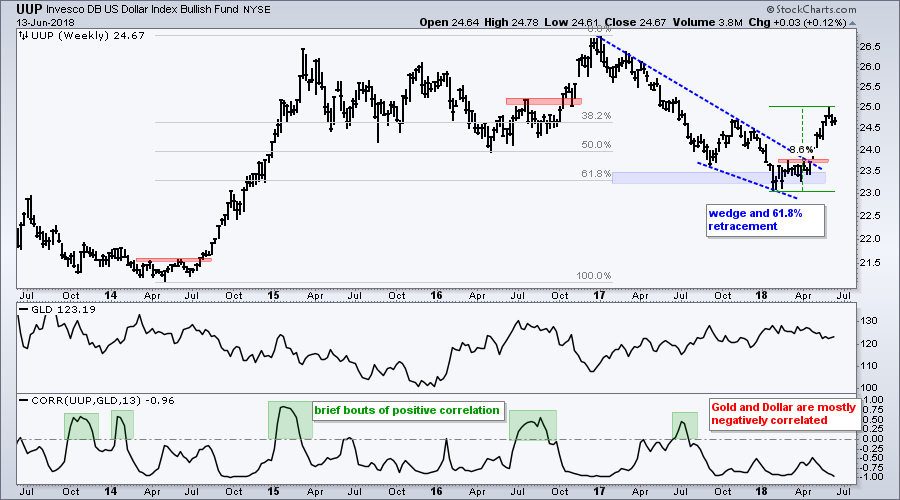
Task: Click the -1.00 correlation axis label
Action: pos(871,477)
